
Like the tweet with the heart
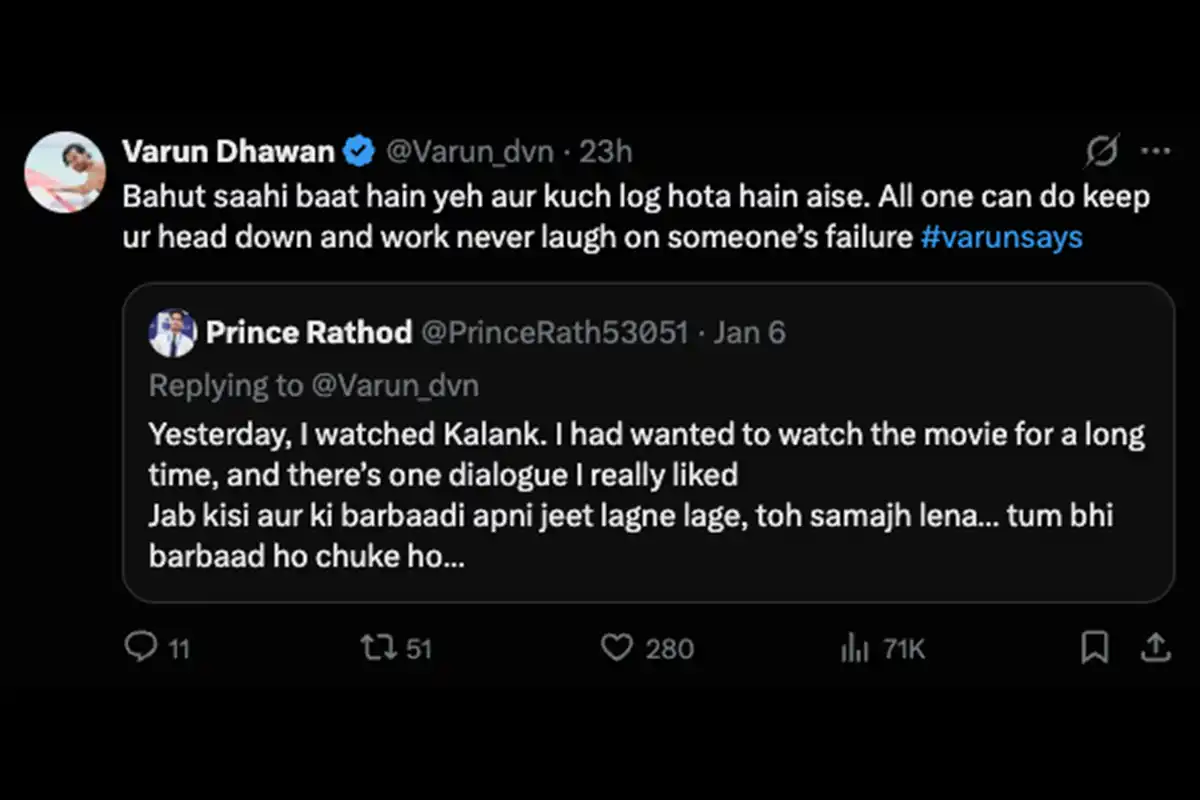tap(617, 648)
